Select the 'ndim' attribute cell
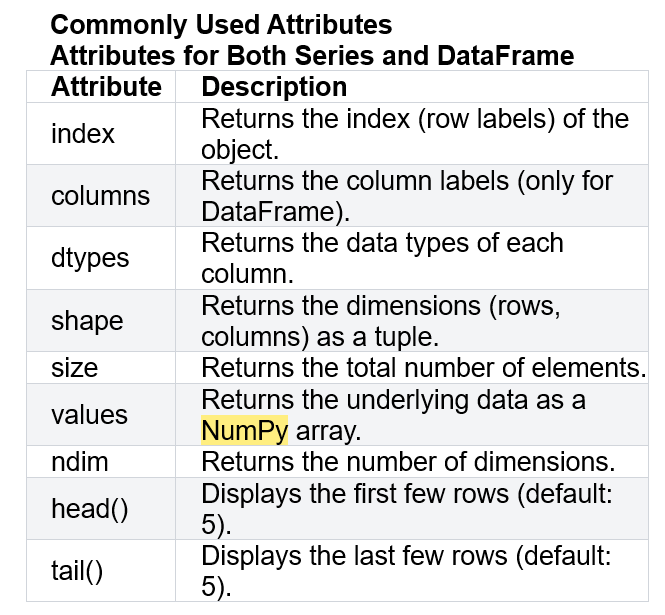Viewport: 665px width, 615px height. [x=101, y=461]
